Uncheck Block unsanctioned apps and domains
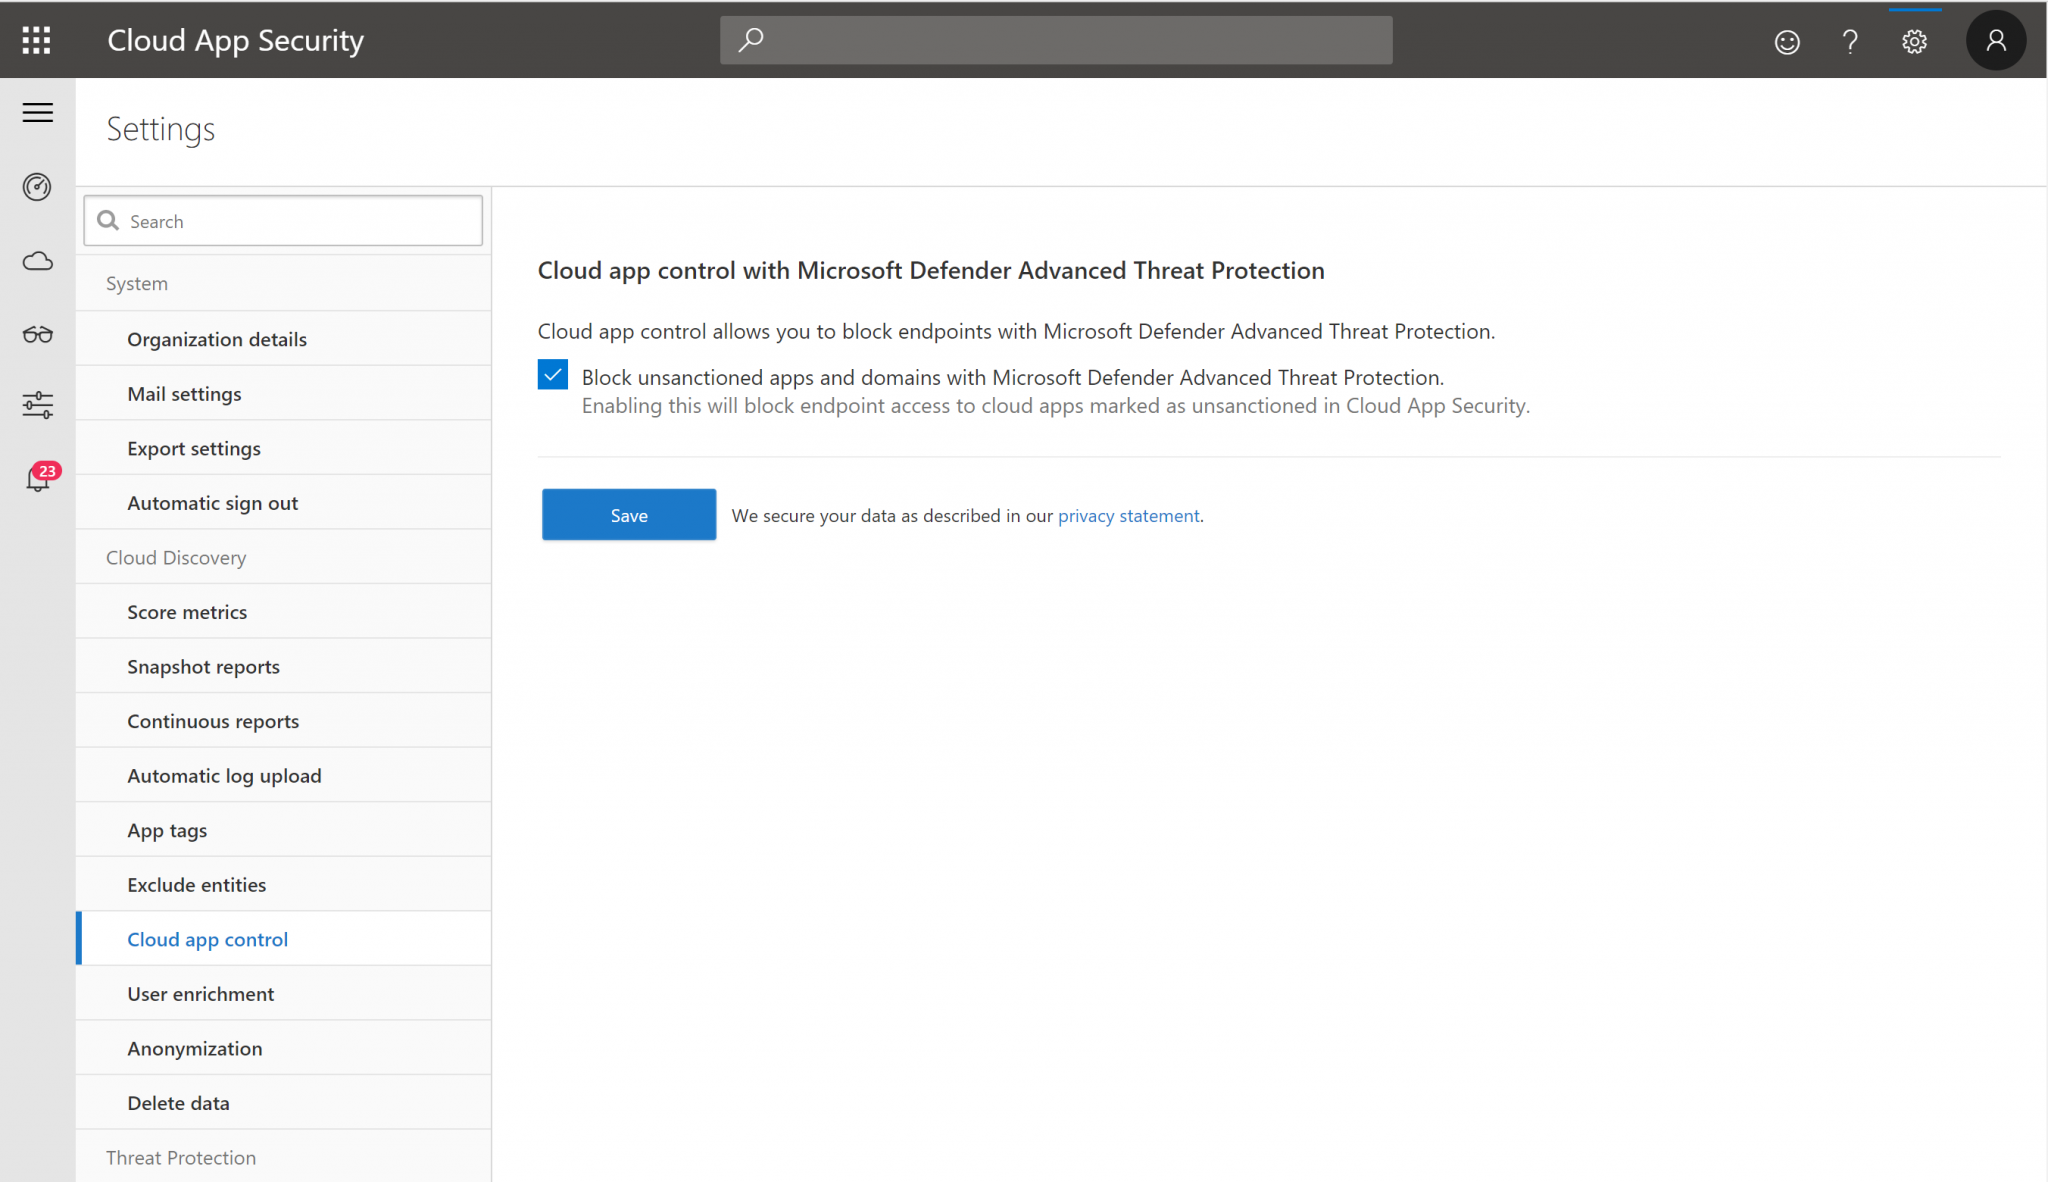2048x1182 pixels. 552,374
